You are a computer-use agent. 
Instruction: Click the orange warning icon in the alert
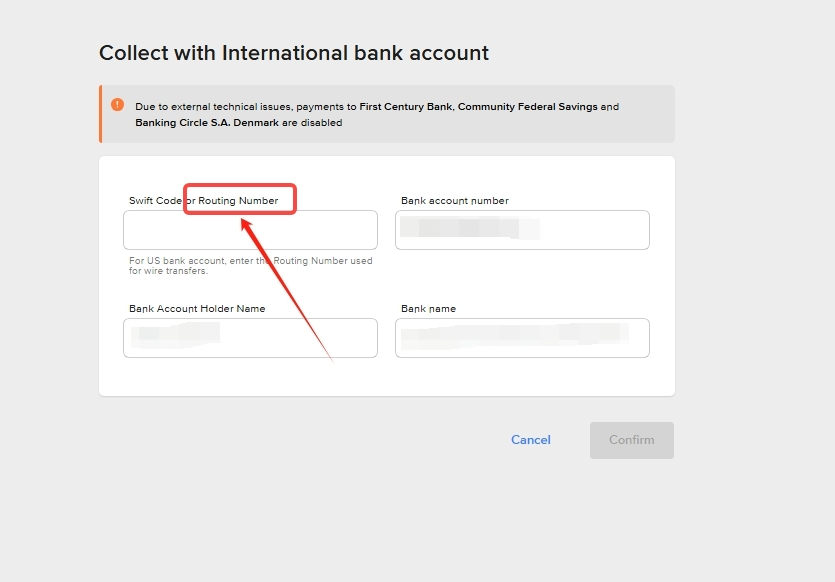tap(118, 105)
